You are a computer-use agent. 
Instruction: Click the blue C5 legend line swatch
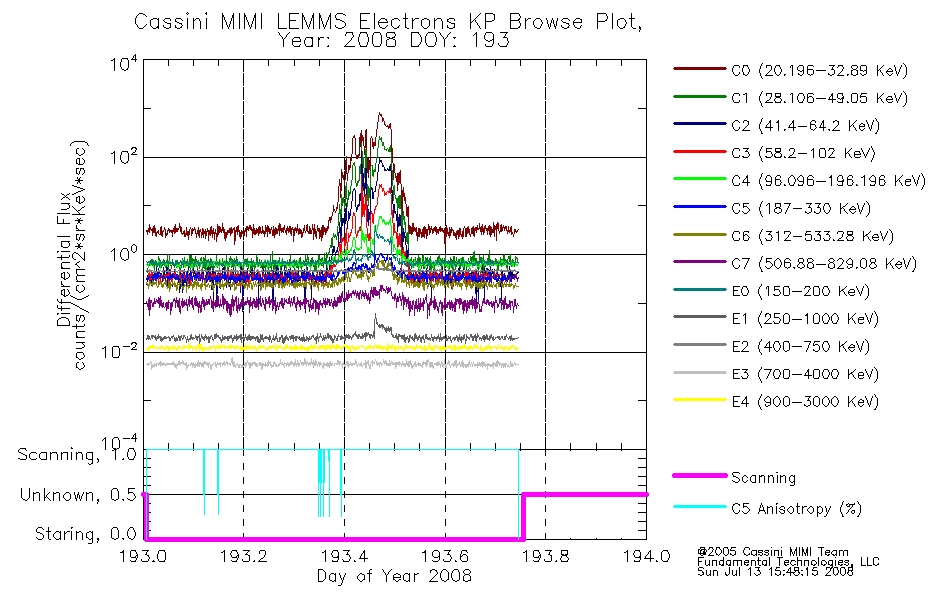coord(700,207)
